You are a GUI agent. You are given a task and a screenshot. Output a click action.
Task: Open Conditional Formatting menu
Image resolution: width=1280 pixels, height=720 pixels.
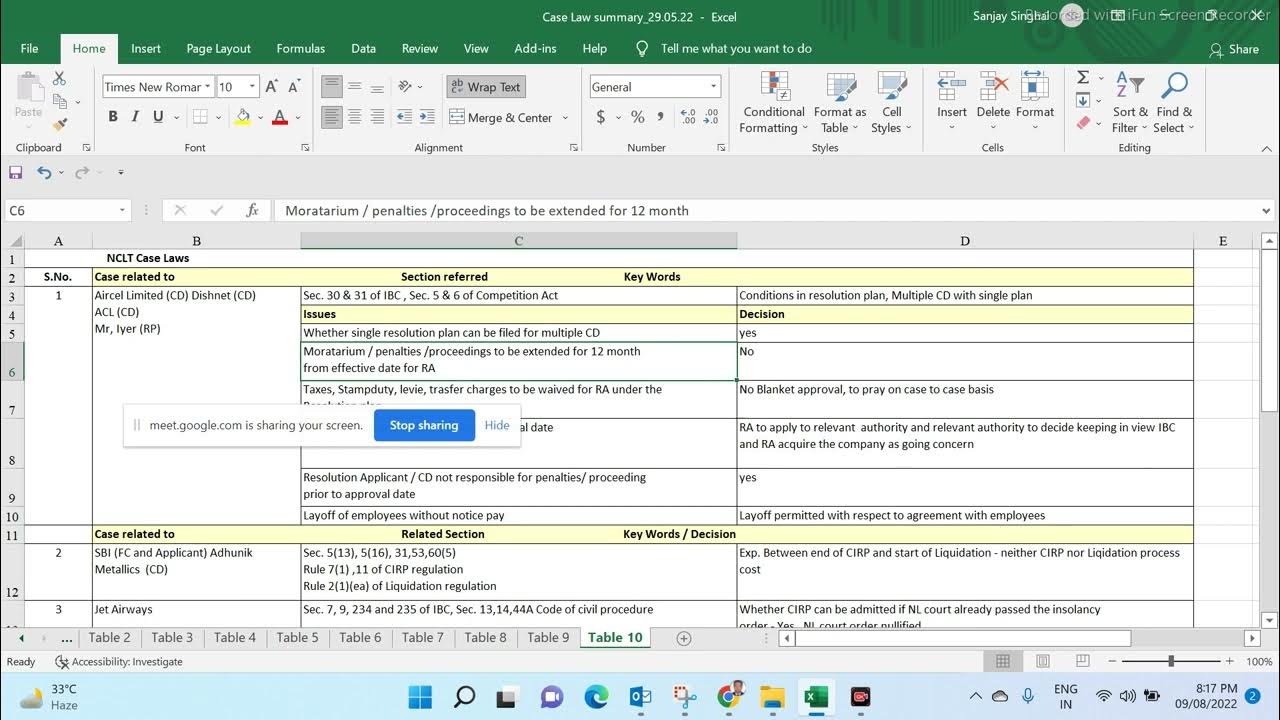773,103
